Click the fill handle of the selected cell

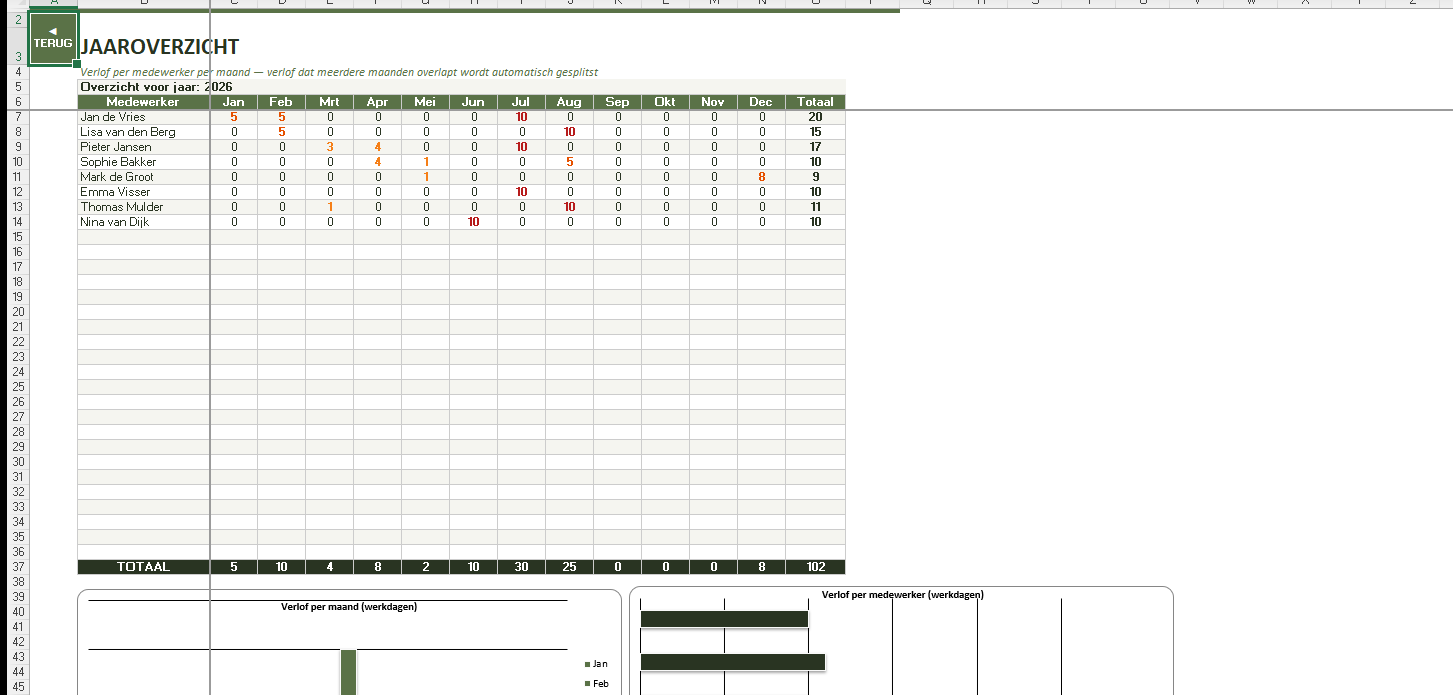pyautogui.click(x=77, y=64)
